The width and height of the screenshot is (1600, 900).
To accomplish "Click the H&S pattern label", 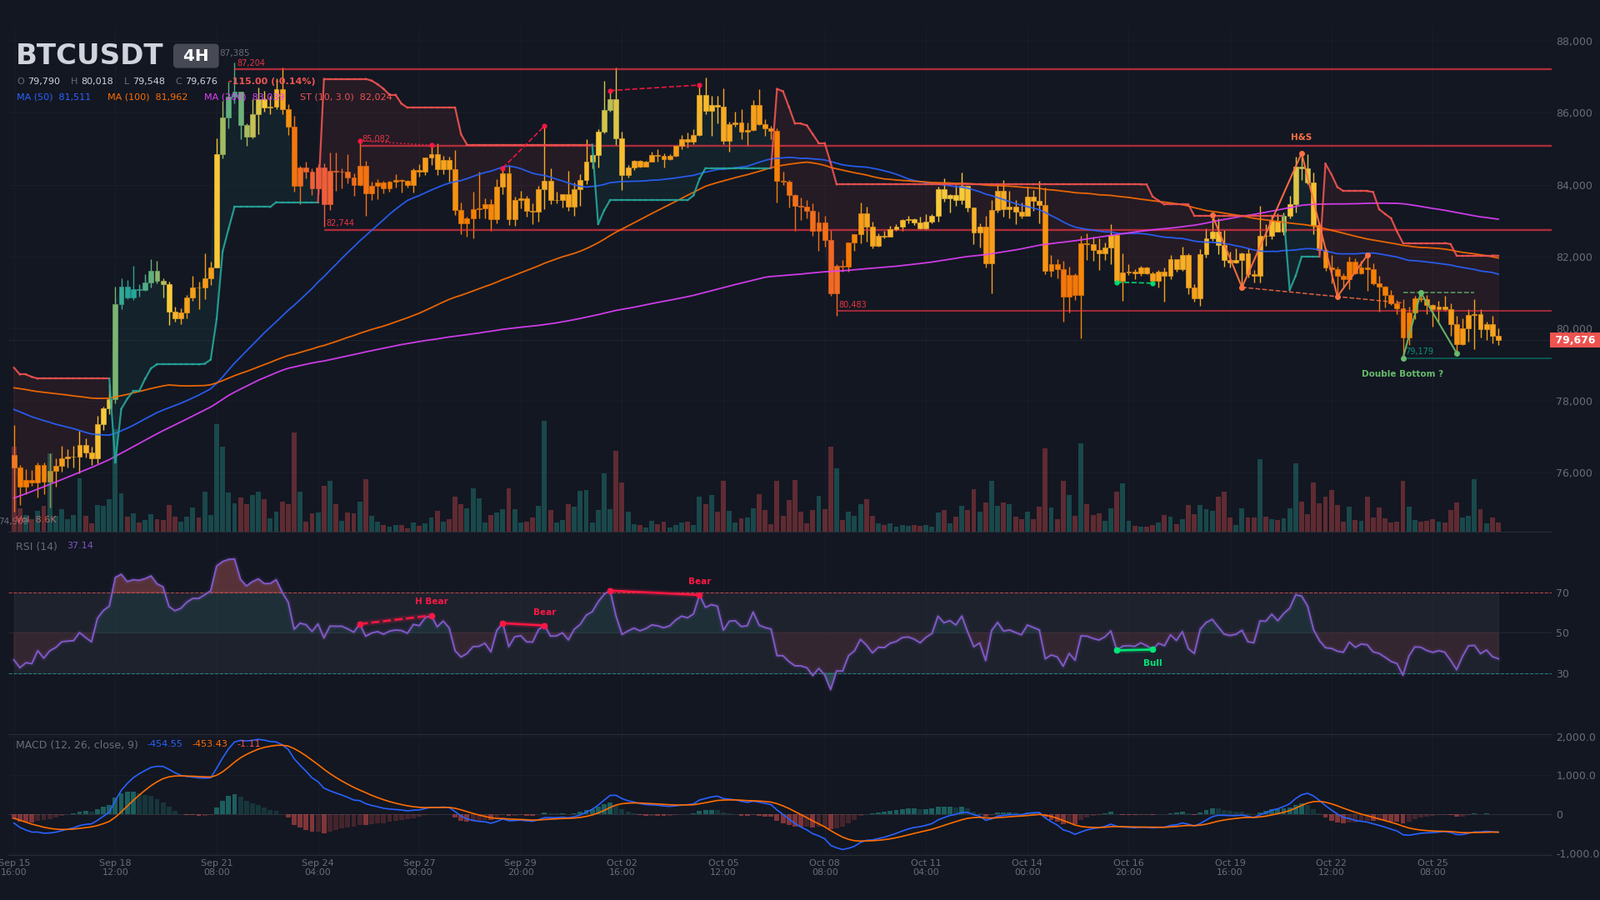I will pyautogui.click(x=1301, y=137).
